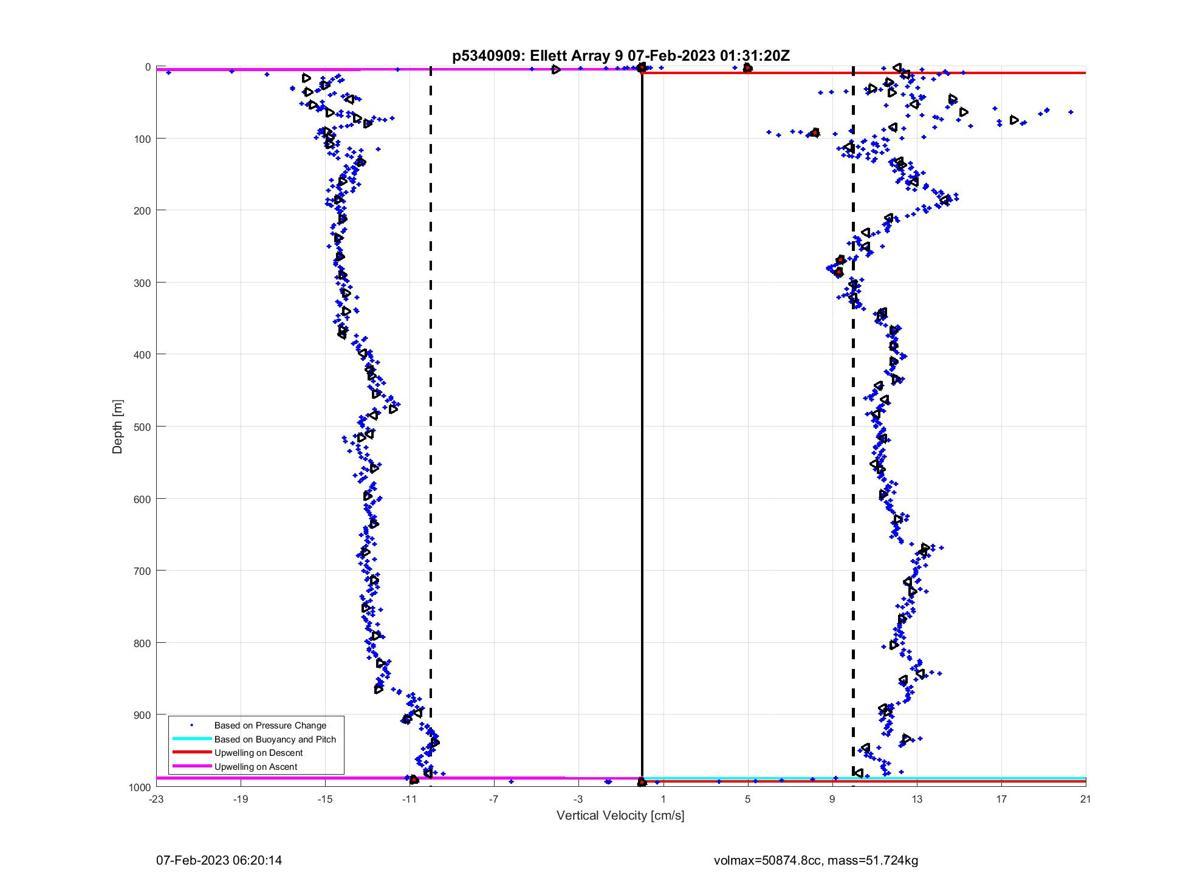
Task: Click the timestamp 07-Feb-2023 06:20:14
Action: 219,860
